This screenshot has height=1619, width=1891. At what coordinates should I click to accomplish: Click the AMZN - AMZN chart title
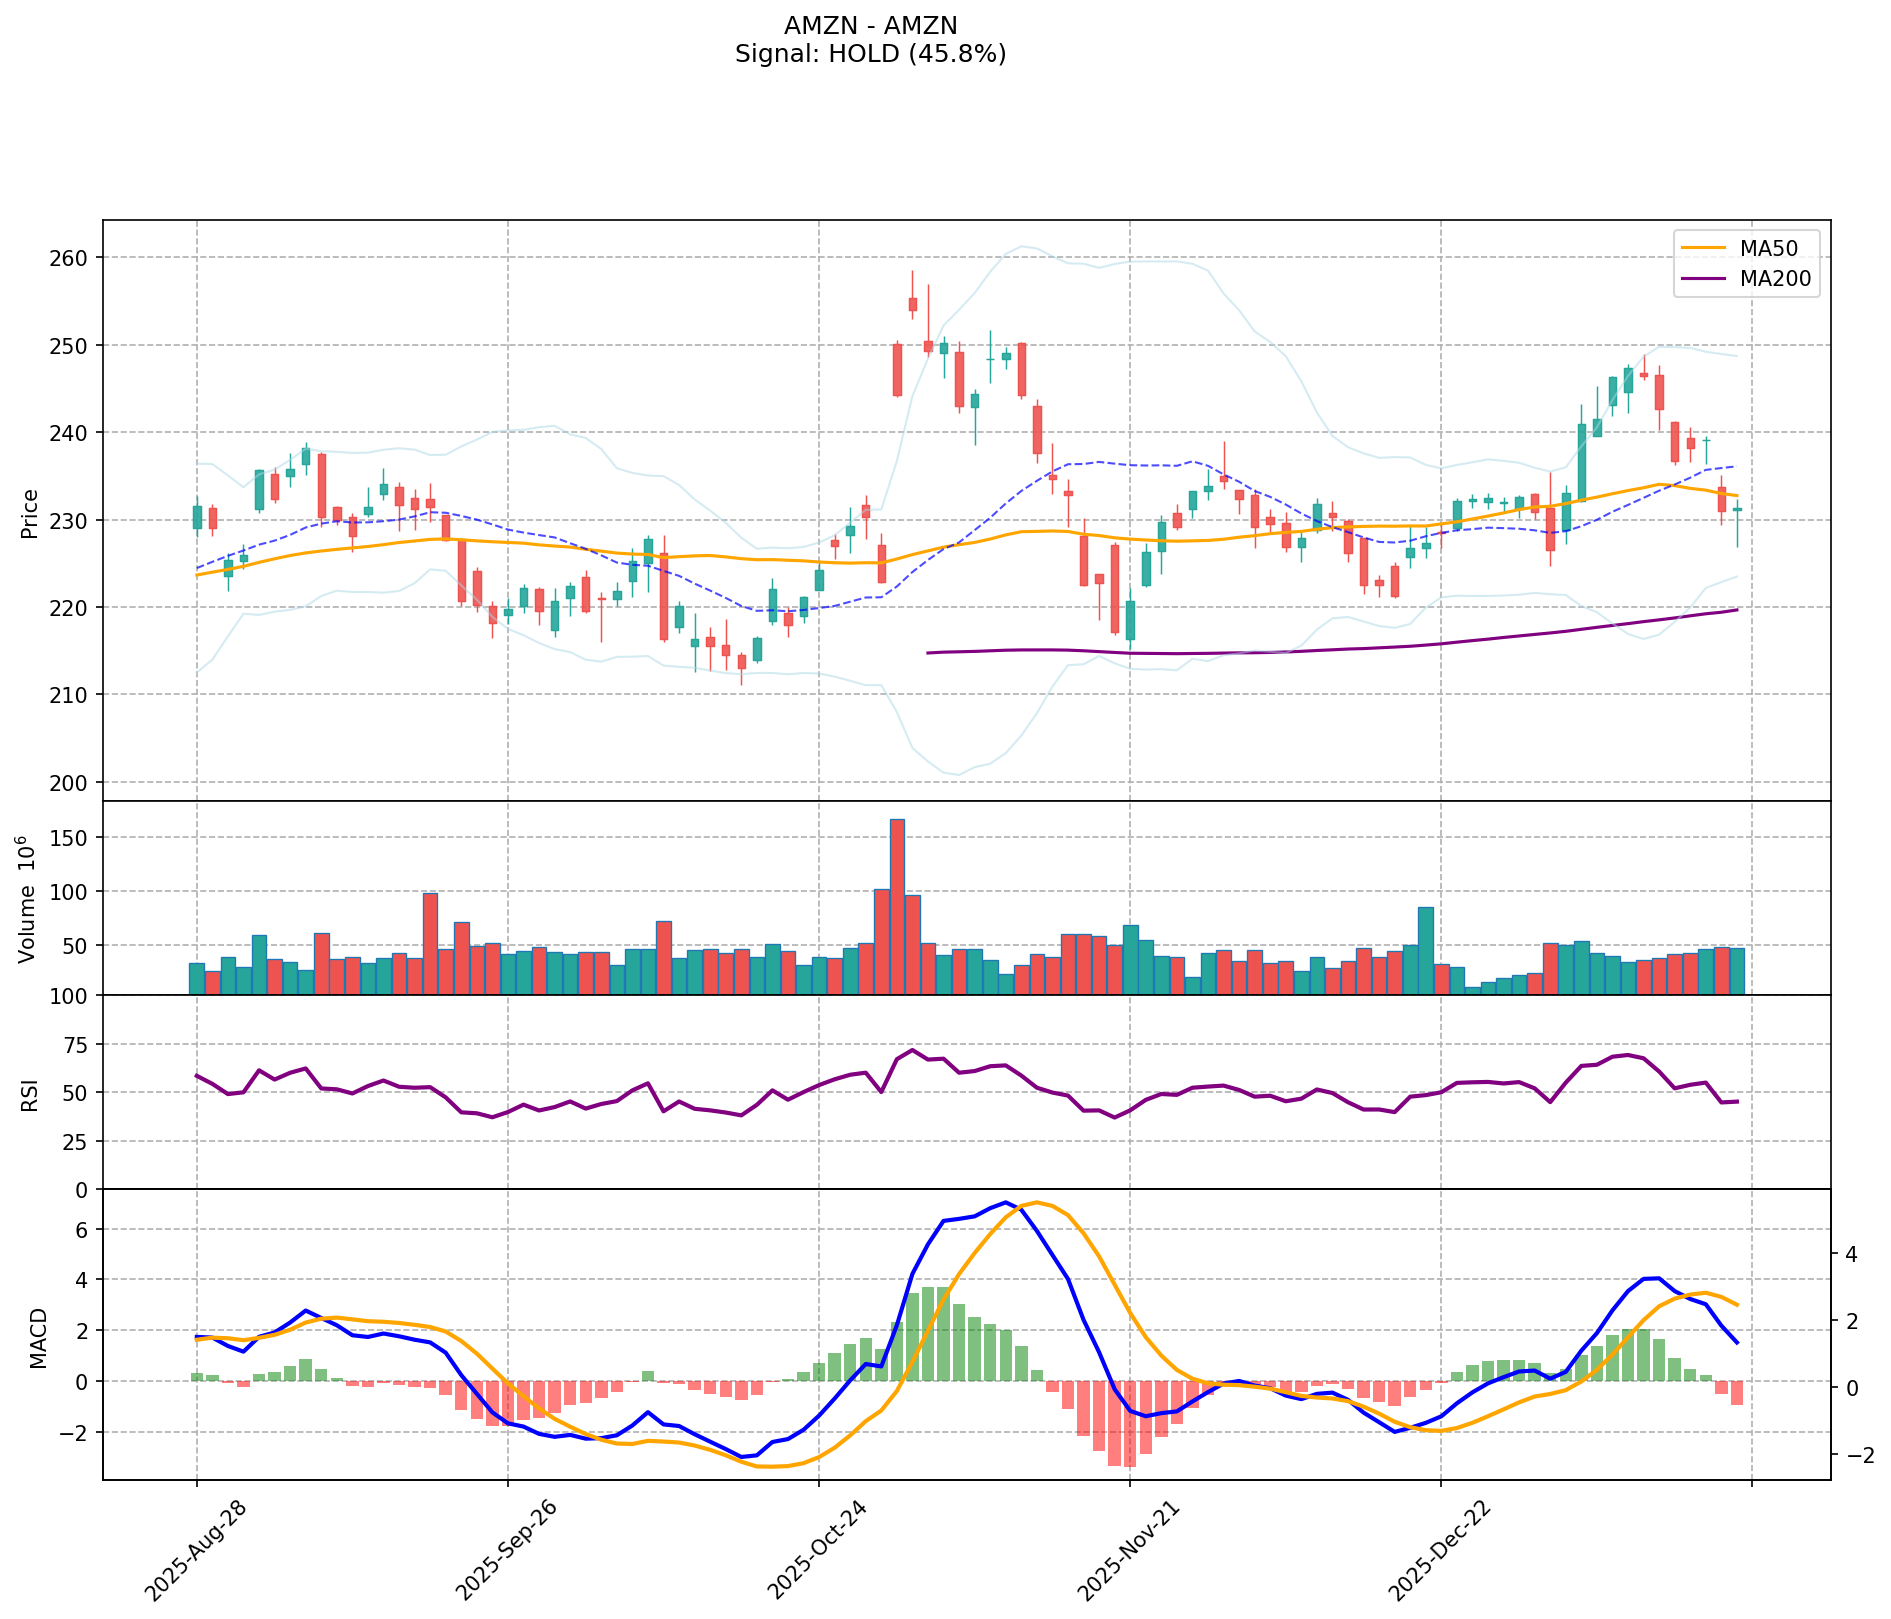[870, 26]
